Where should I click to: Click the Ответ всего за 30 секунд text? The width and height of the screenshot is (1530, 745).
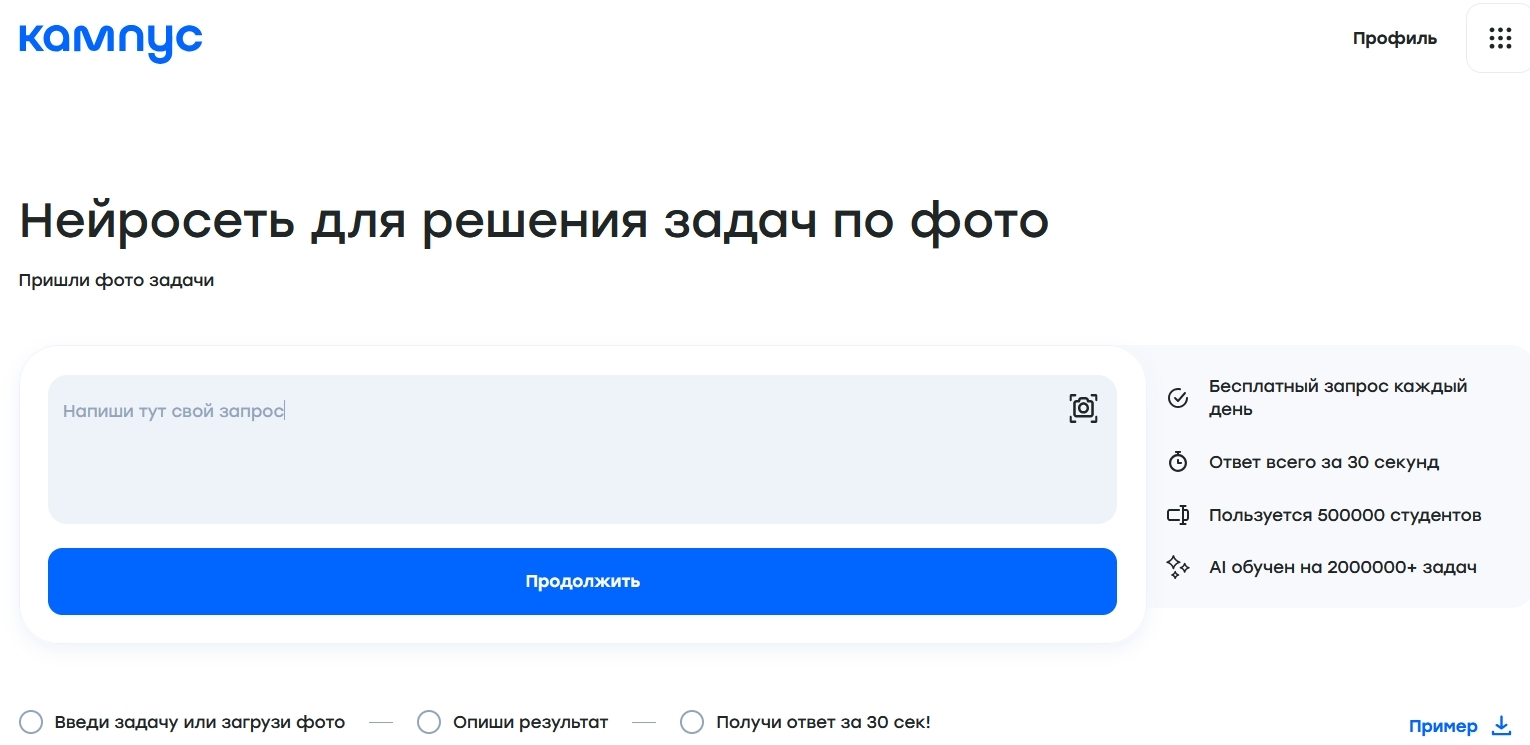tap(1323, 462)
